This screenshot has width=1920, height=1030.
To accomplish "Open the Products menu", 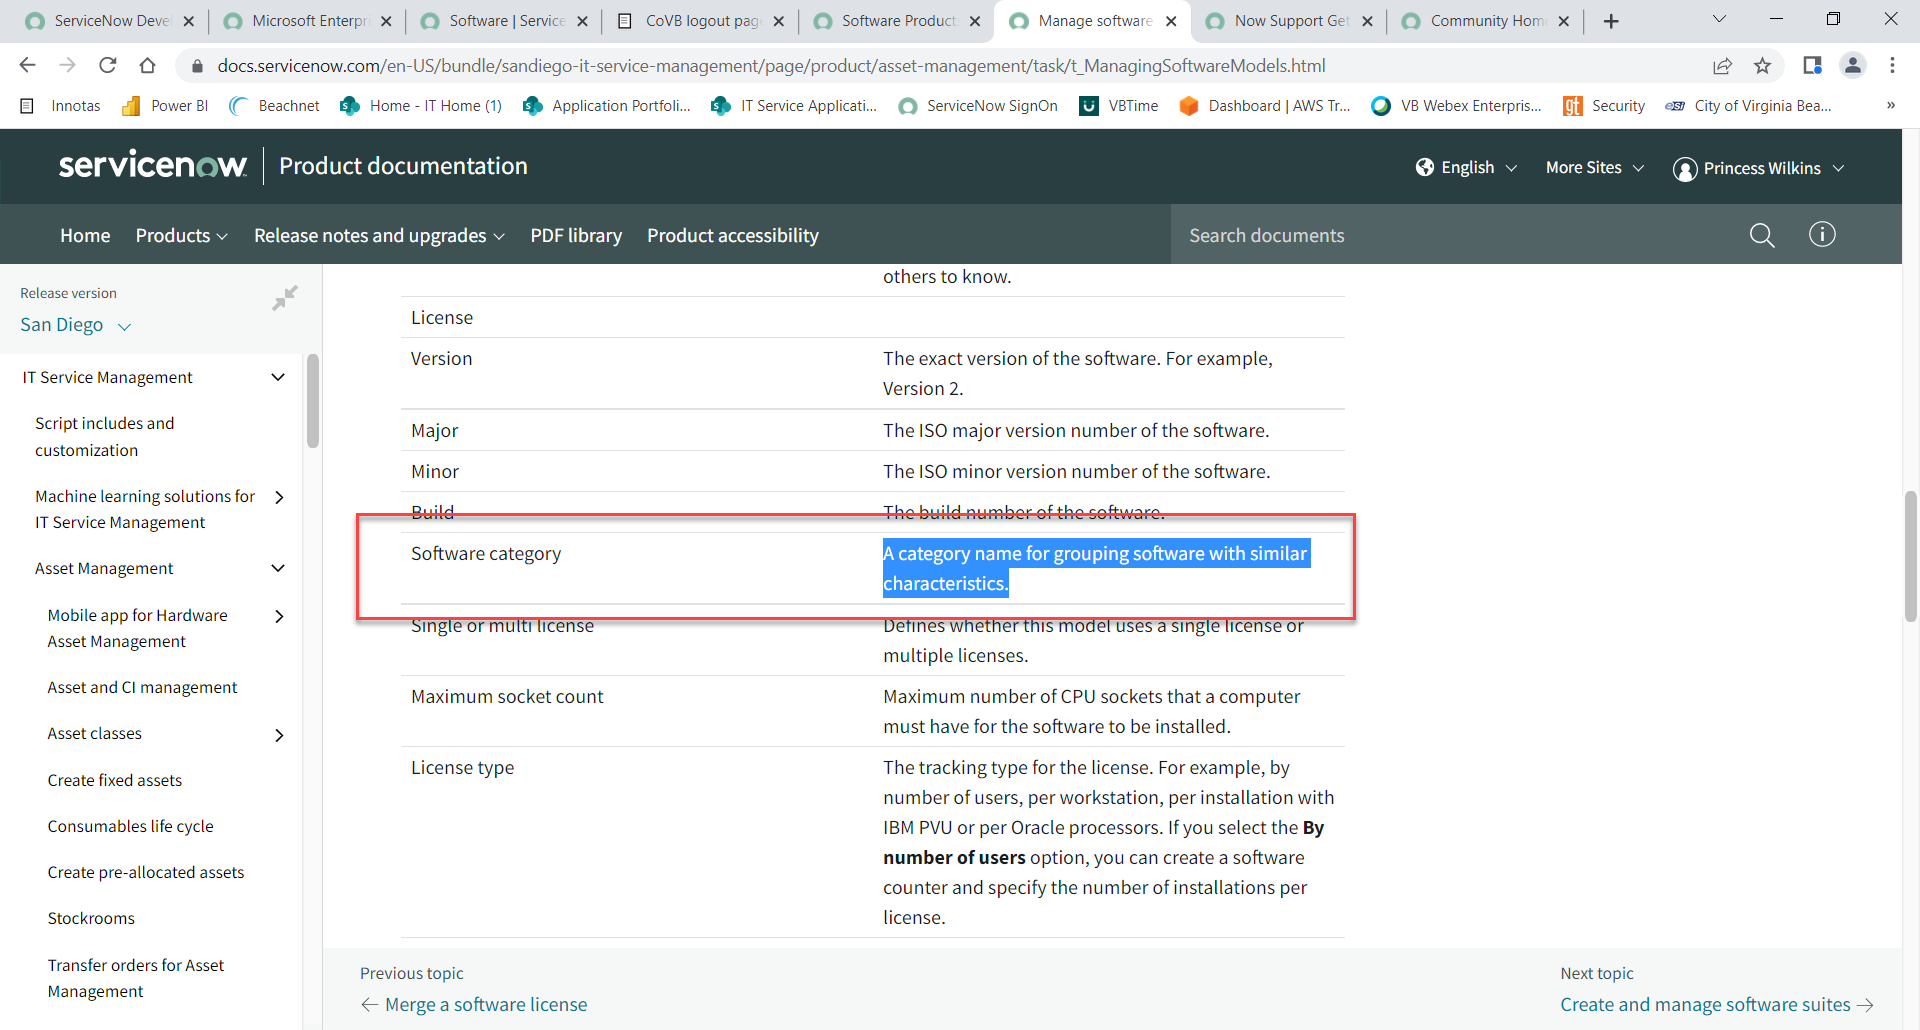I will (181, 236).
